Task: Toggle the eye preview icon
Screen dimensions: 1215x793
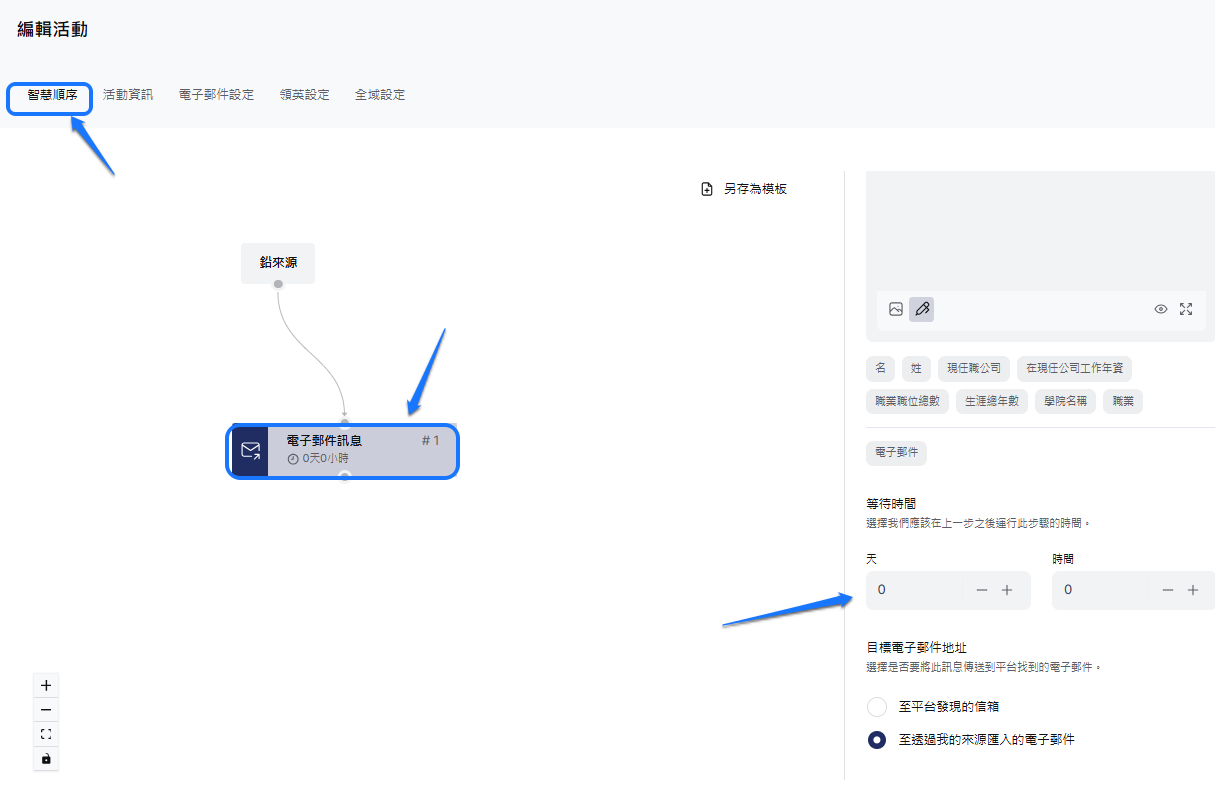Action: click(x=1160, y=309)
